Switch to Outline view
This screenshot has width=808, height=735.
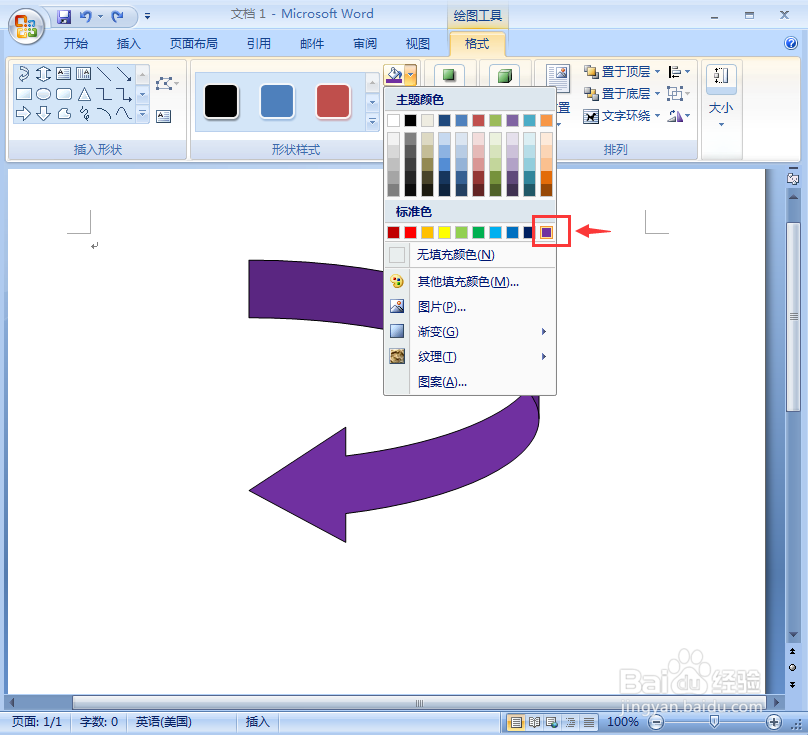coord(570,722)
